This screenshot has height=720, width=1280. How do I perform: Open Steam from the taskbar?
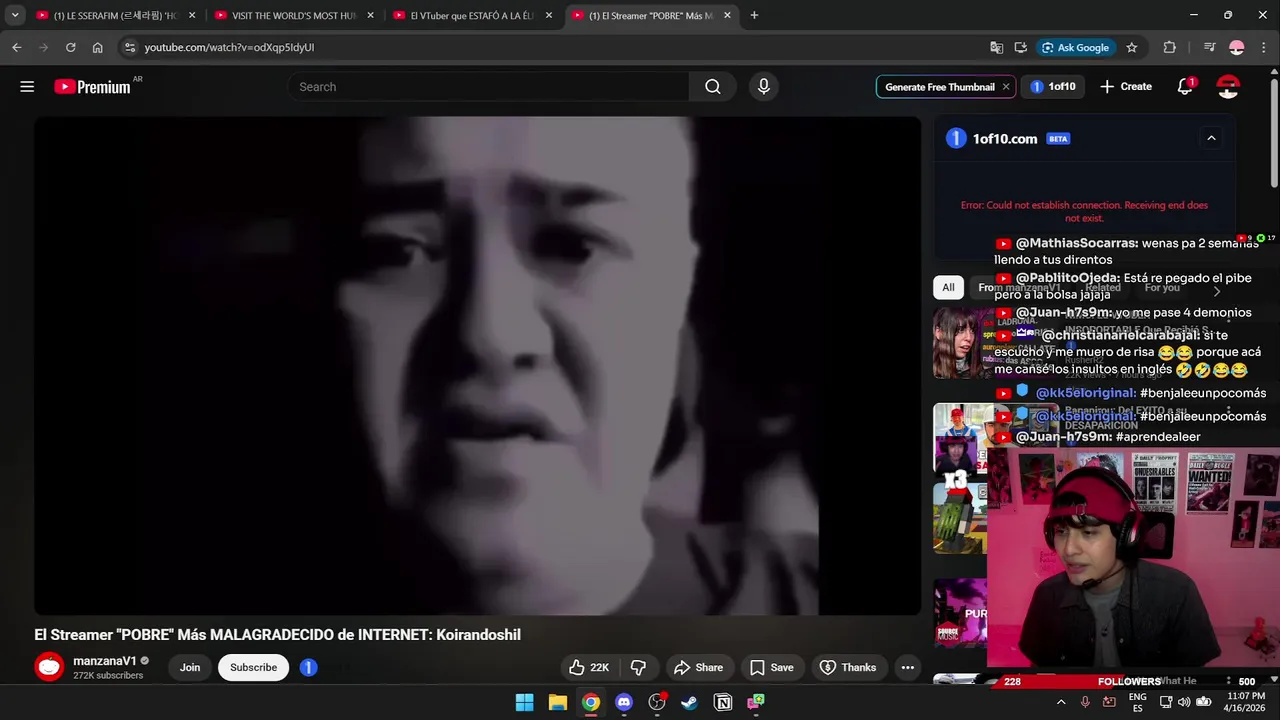(x=690, y=702)
